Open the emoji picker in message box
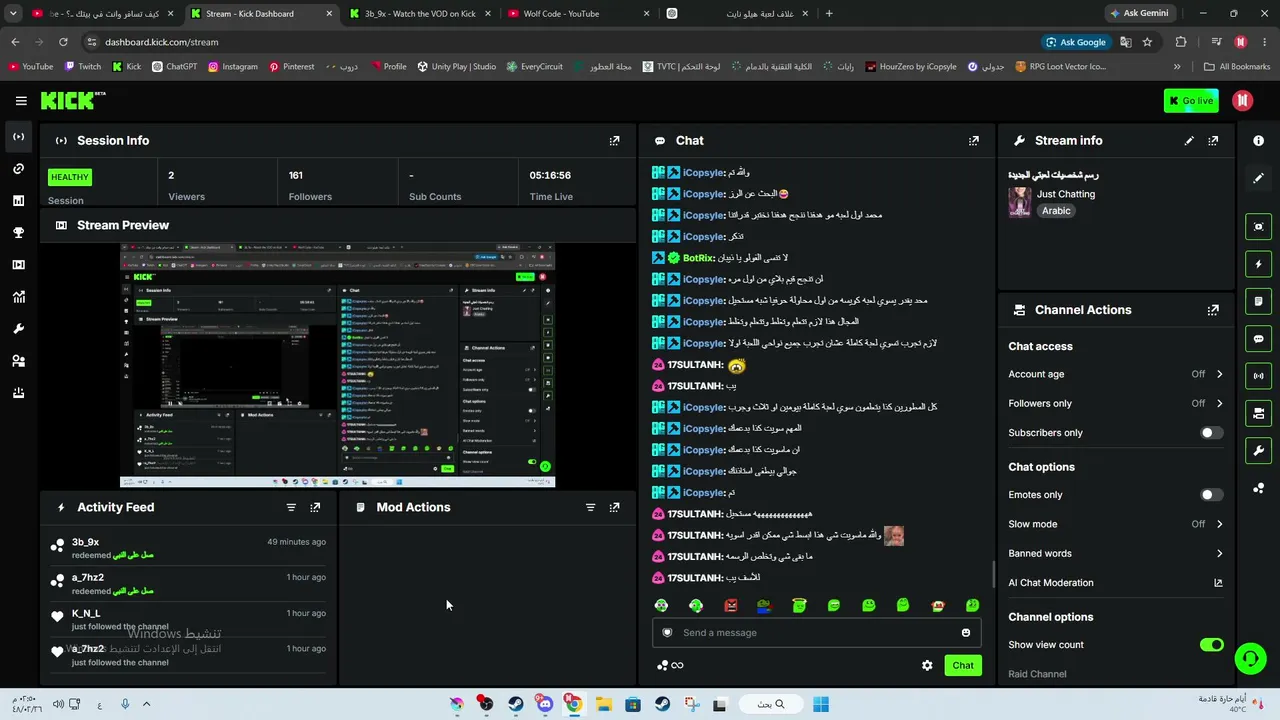Viewport: 1280px width, 720px height. (965, 633)
